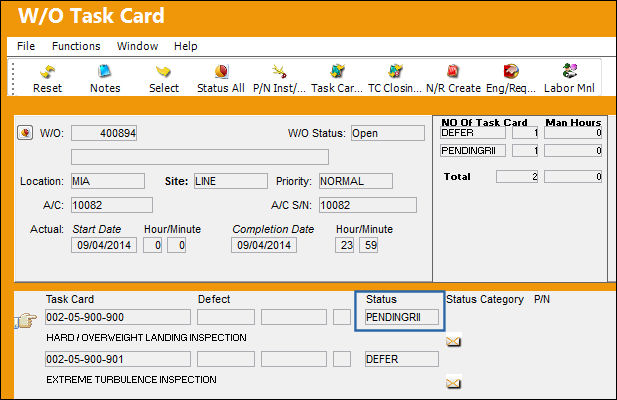Click task card field 002-05-900-900
Screen dimensions: 617x400
(118, 317)
